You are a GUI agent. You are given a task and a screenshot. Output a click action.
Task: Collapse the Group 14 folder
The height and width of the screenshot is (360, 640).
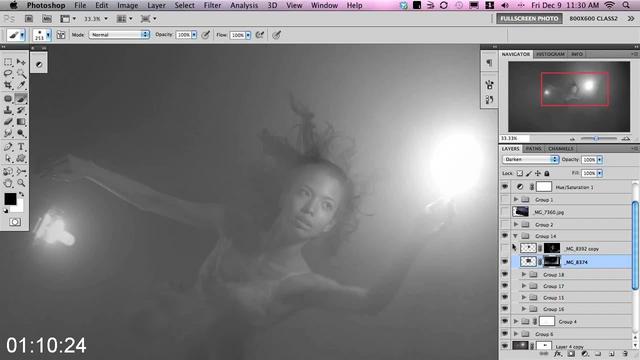pyautogui.click(x=516, y=236)
